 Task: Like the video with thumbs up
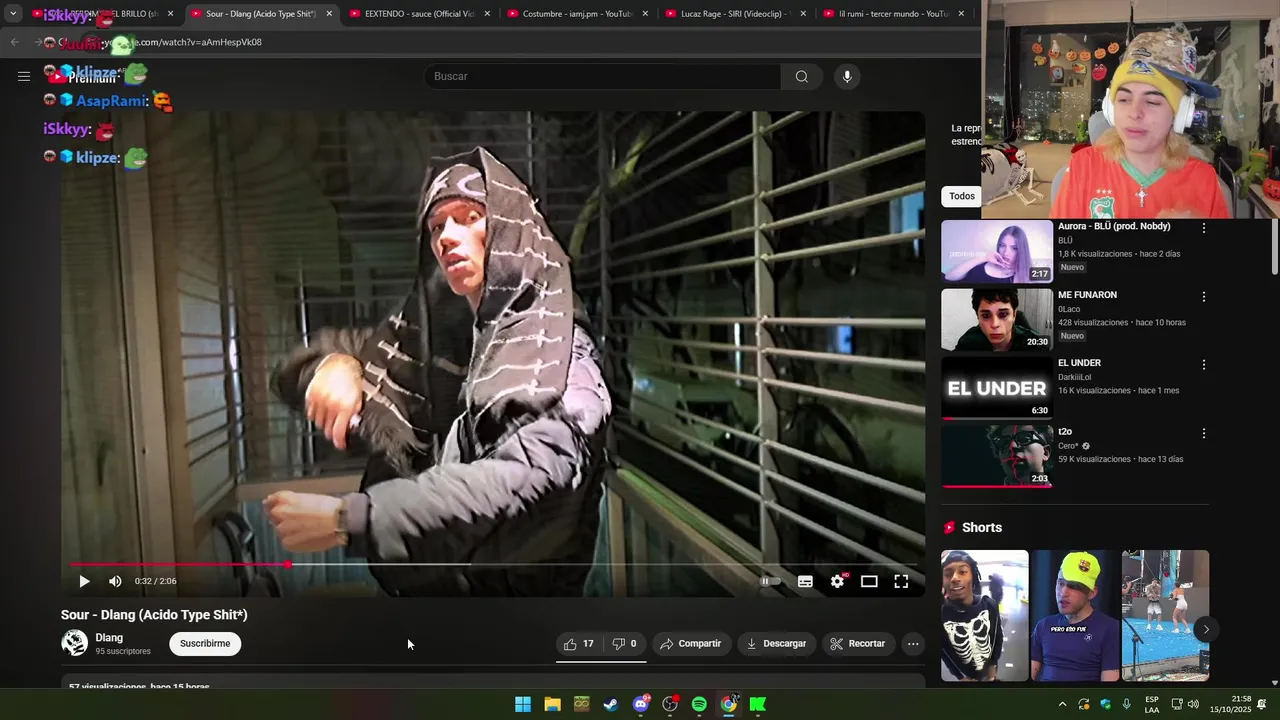[x=579, y=644]
